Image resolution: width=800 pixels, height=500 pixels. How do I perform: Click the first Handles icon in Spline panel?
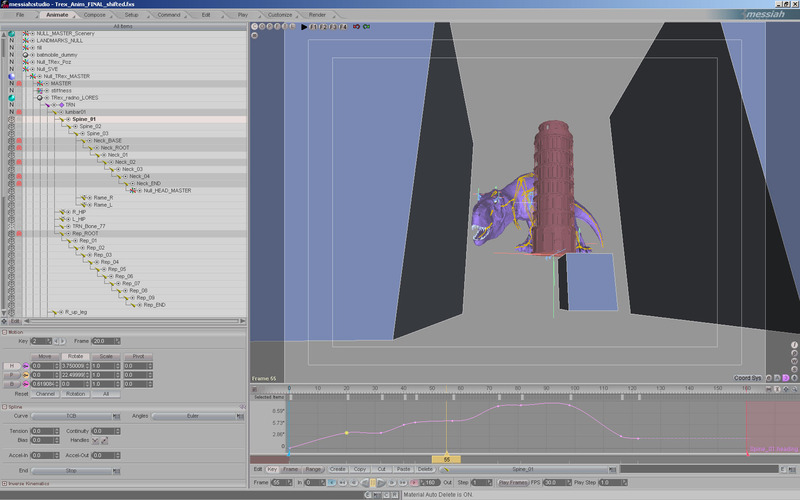point(96,439)
